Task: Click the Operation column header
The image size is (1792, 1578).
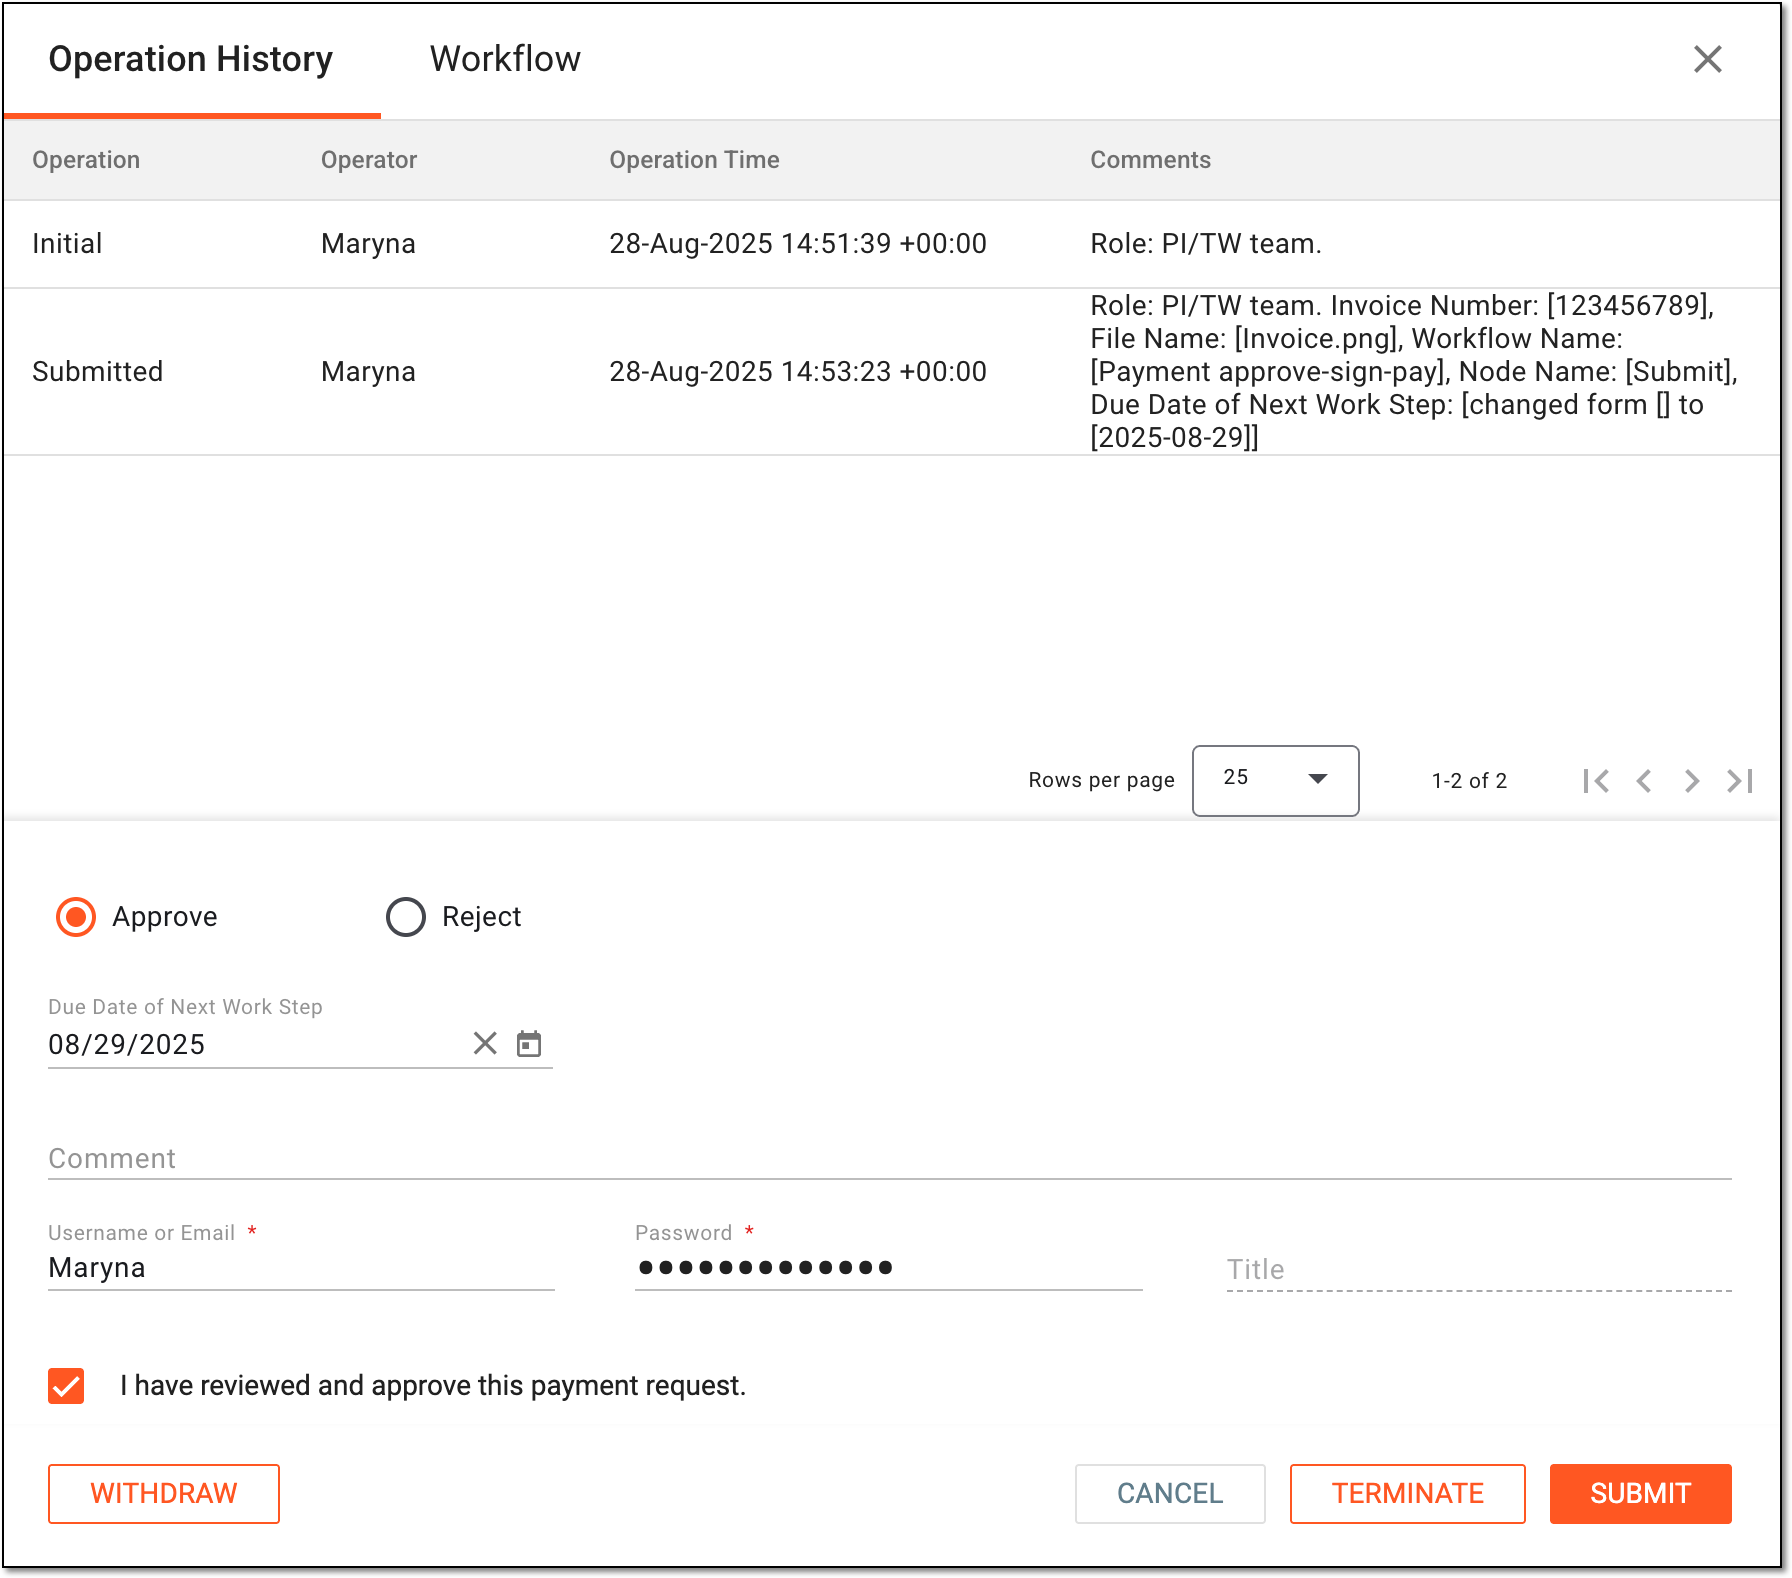Action: 86,160
